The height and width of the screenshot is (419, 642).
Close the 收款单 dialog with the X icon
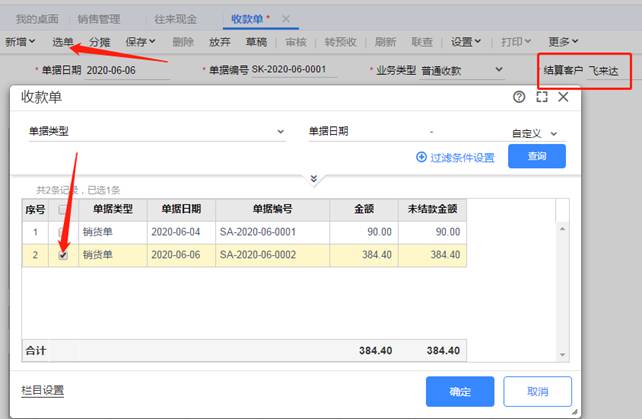[x=564, y=97]
